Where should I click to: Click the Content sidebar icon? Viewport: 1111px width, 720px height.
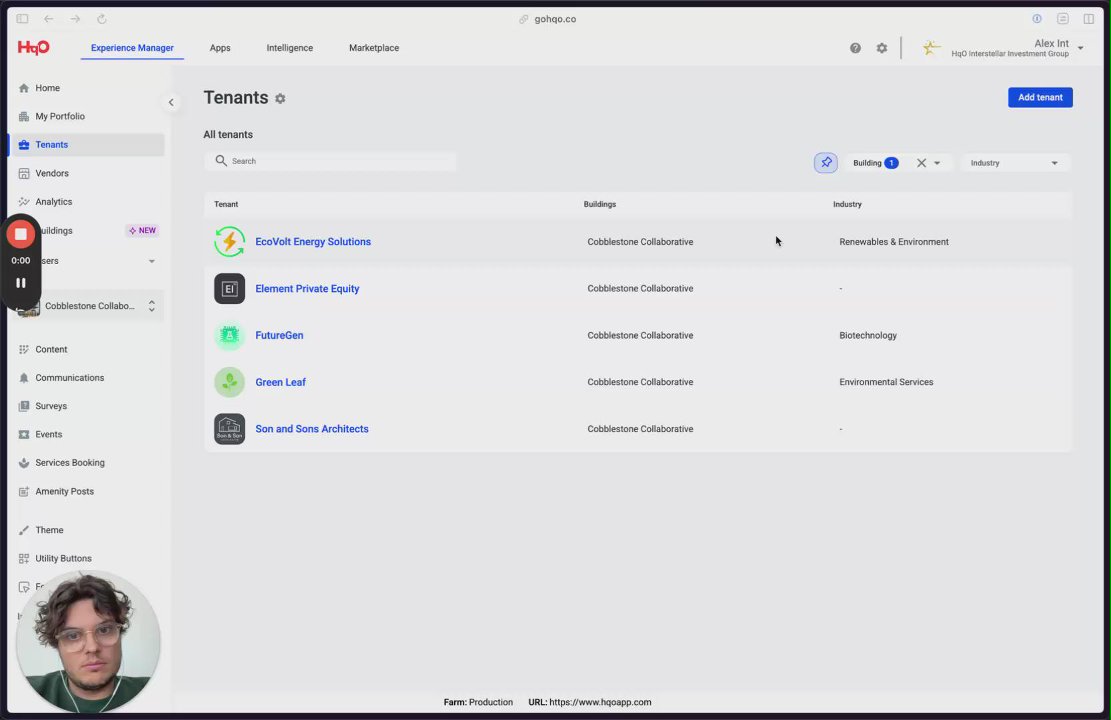[24, 349]
